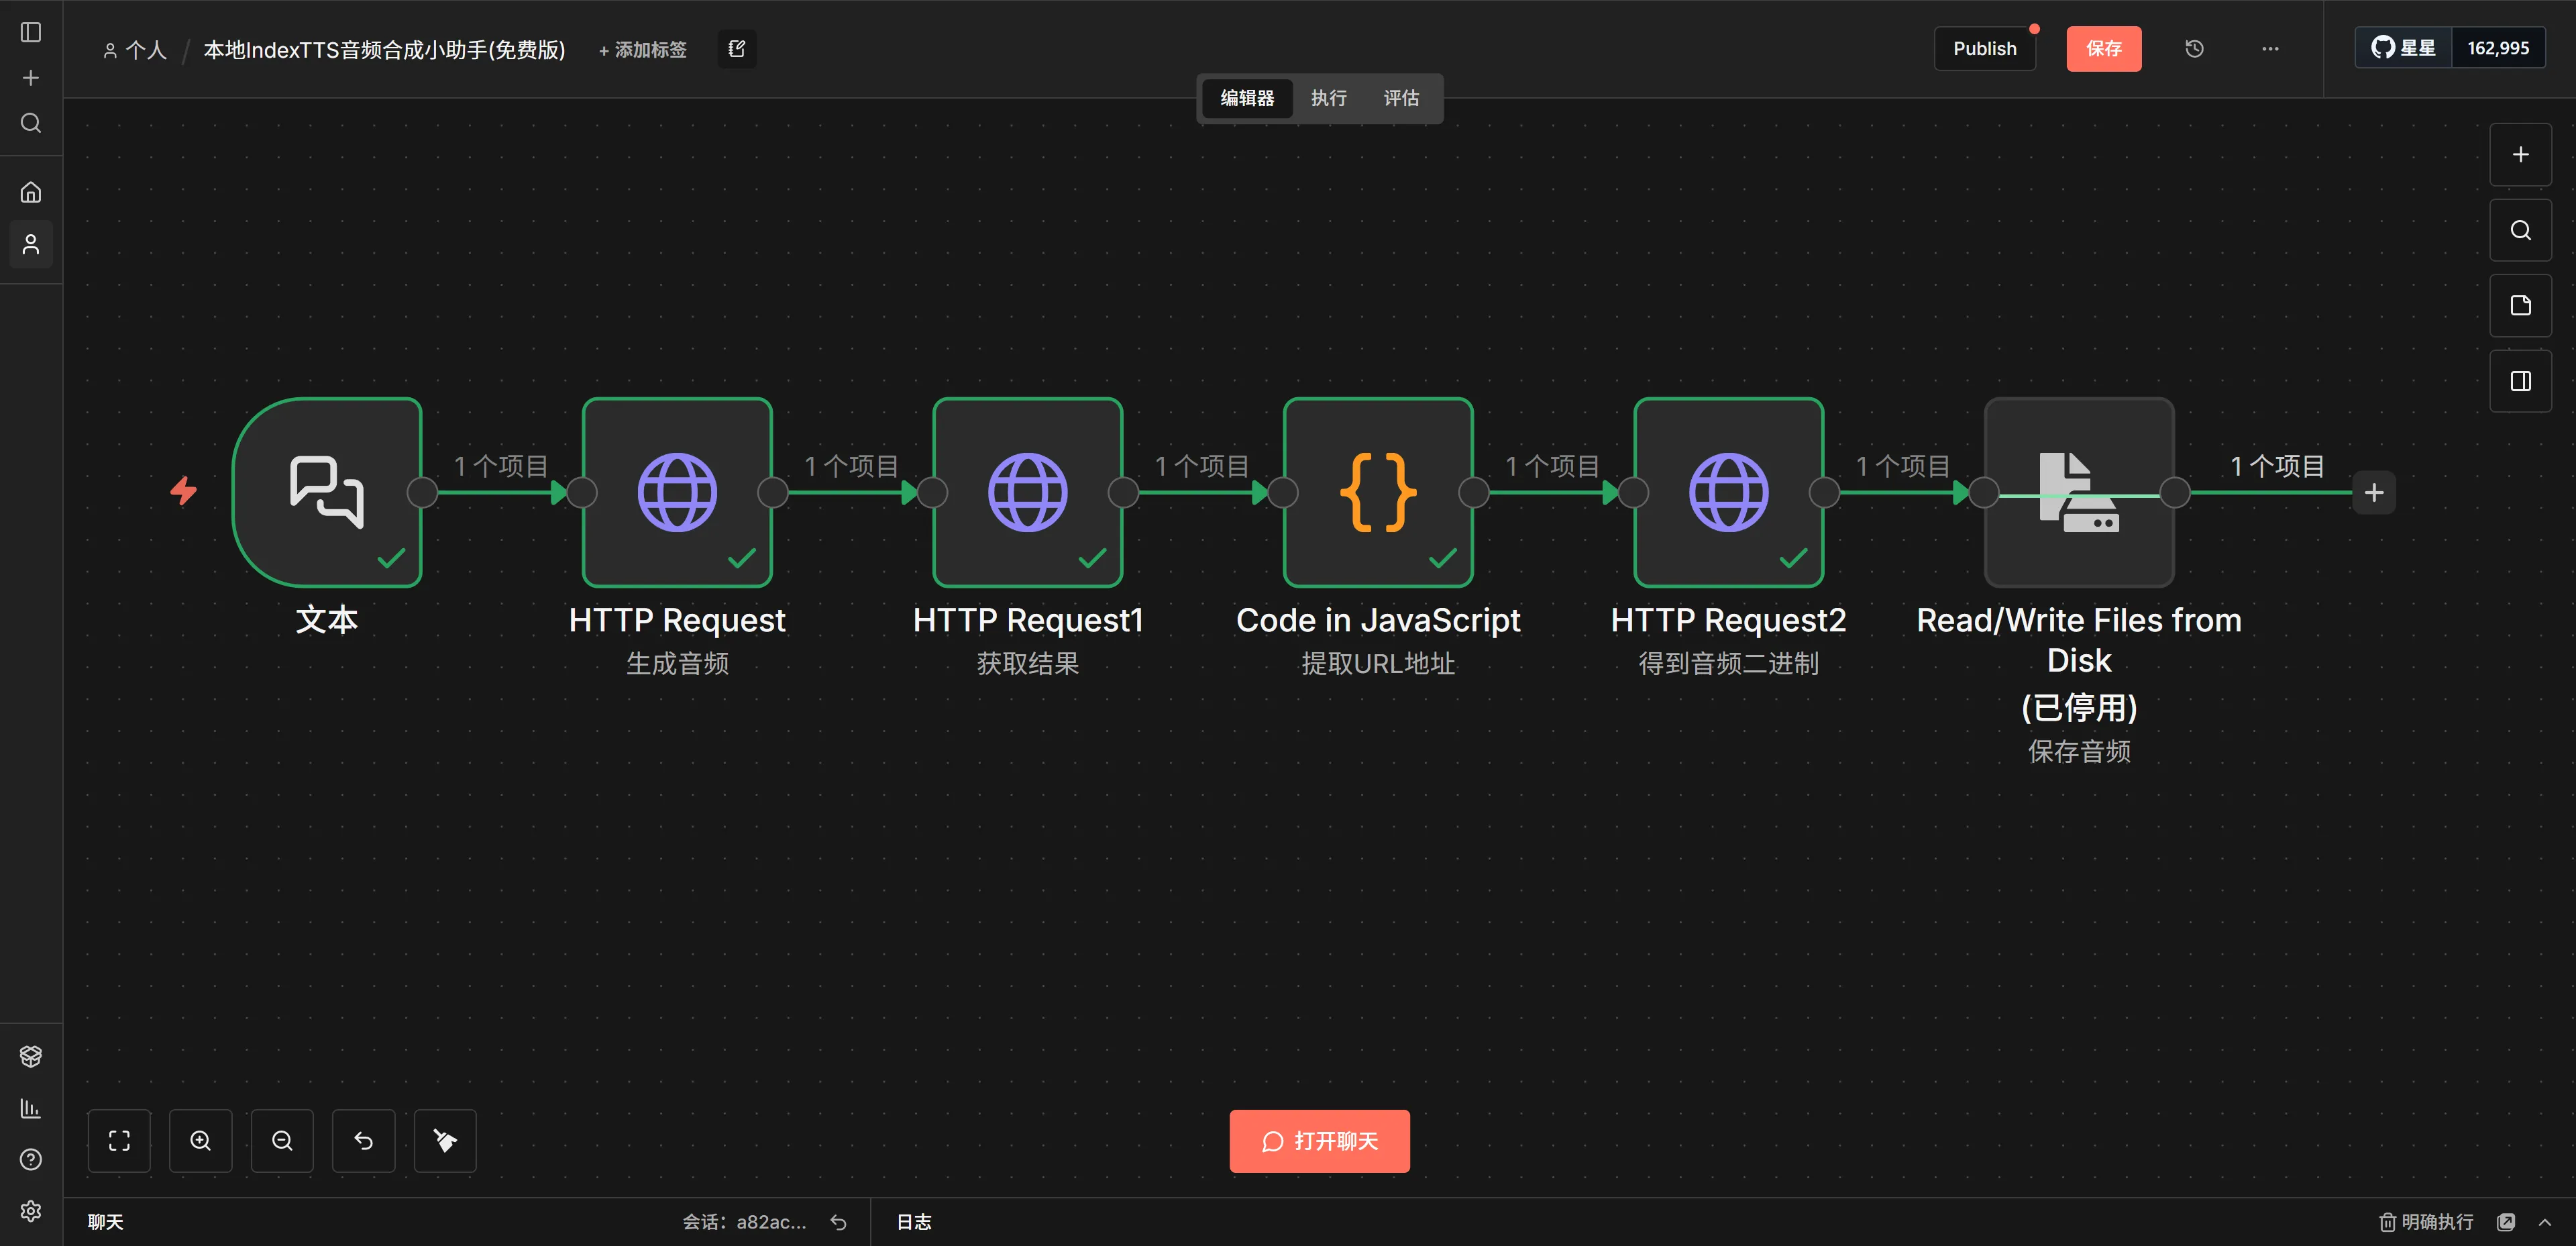
Task: Click the fit-to-view zoom icon
Action: (119, 1140)
